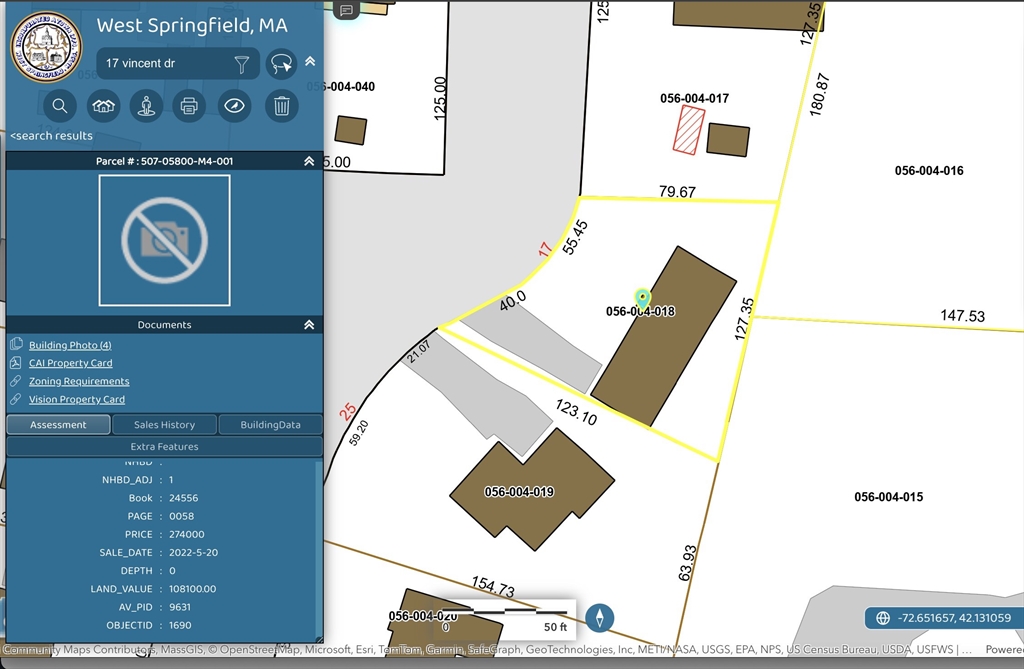
Task: Go back to search results
Action: pos(52,136)
